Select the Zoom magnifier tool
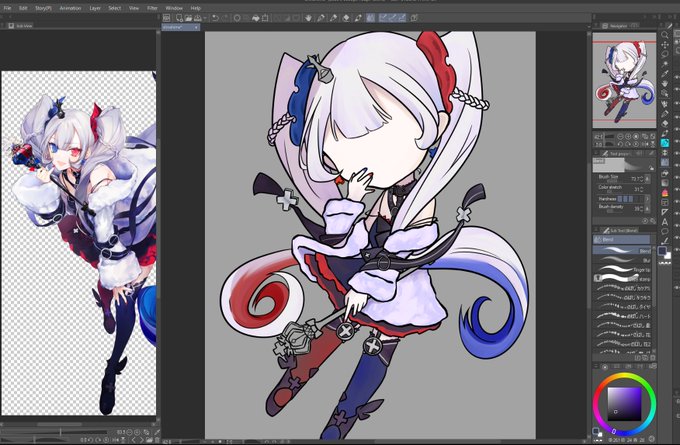Screen dimensions: 680x445 pyautogui.click(x=665, y=35)
